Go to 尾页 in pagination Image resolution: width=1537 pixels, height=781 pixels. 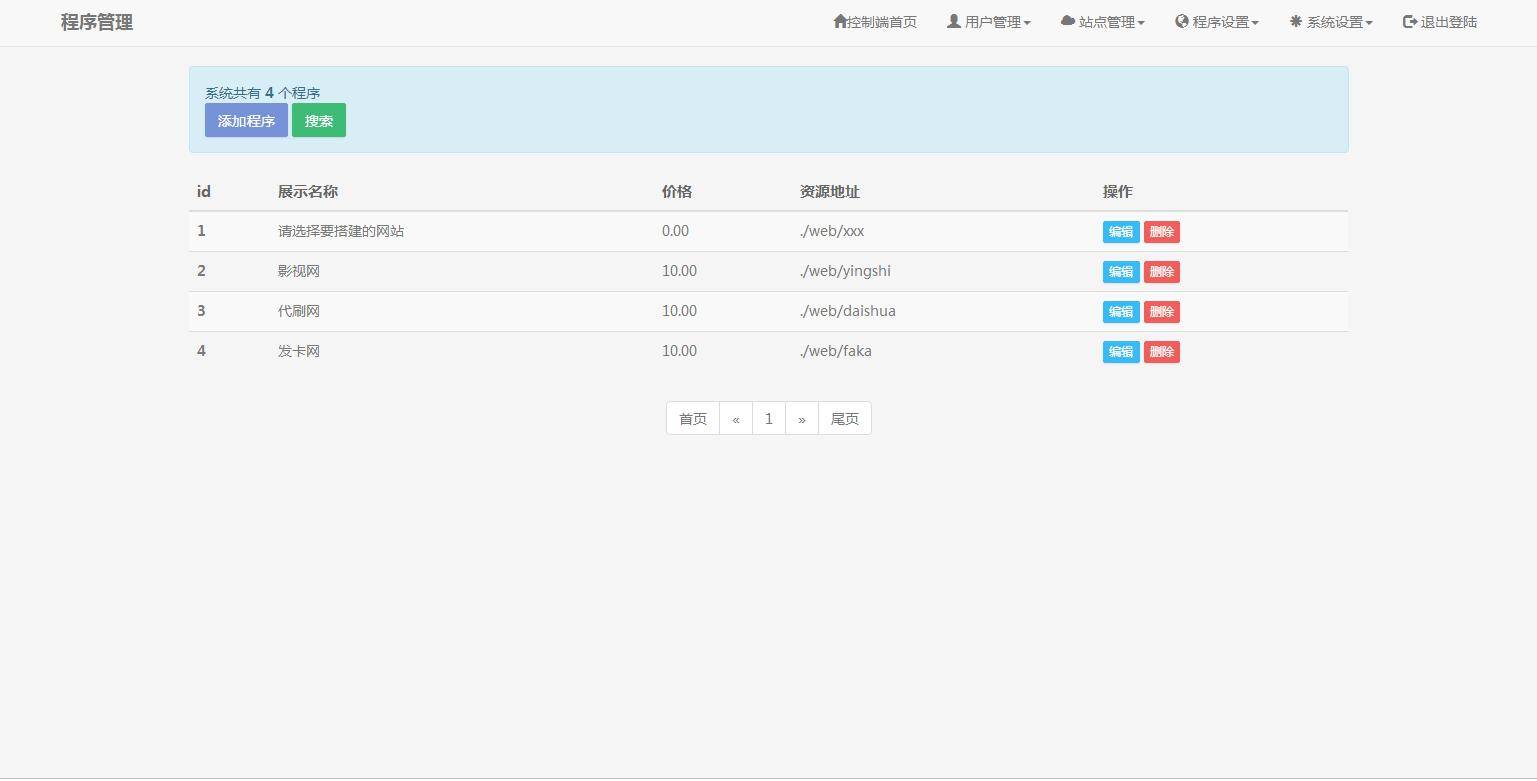844,418
